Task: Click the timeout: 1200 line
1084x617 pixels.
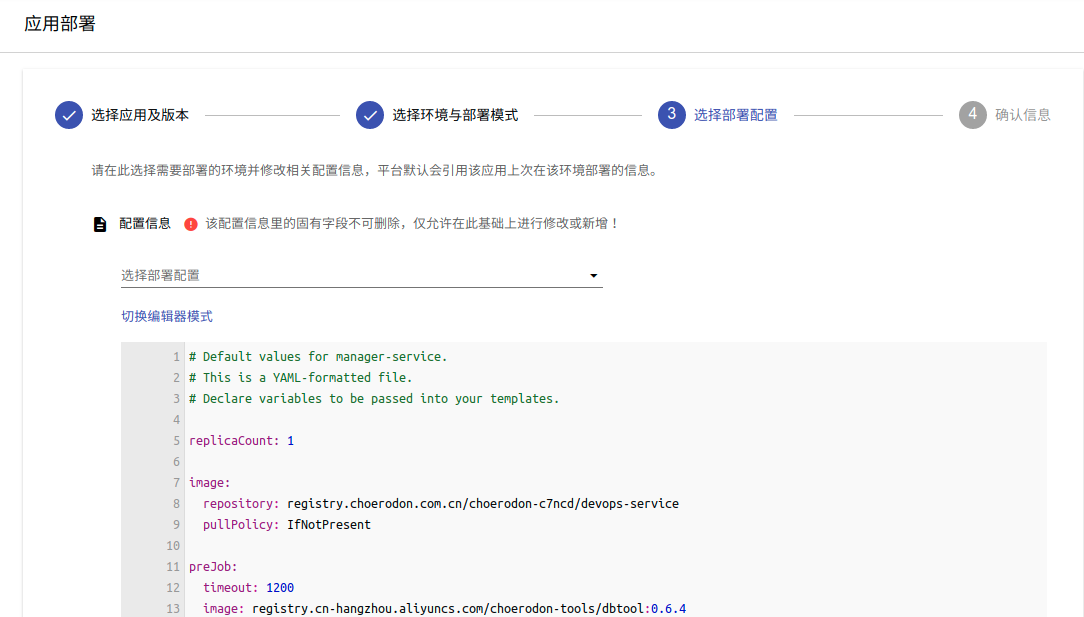Action: (248, 587)
